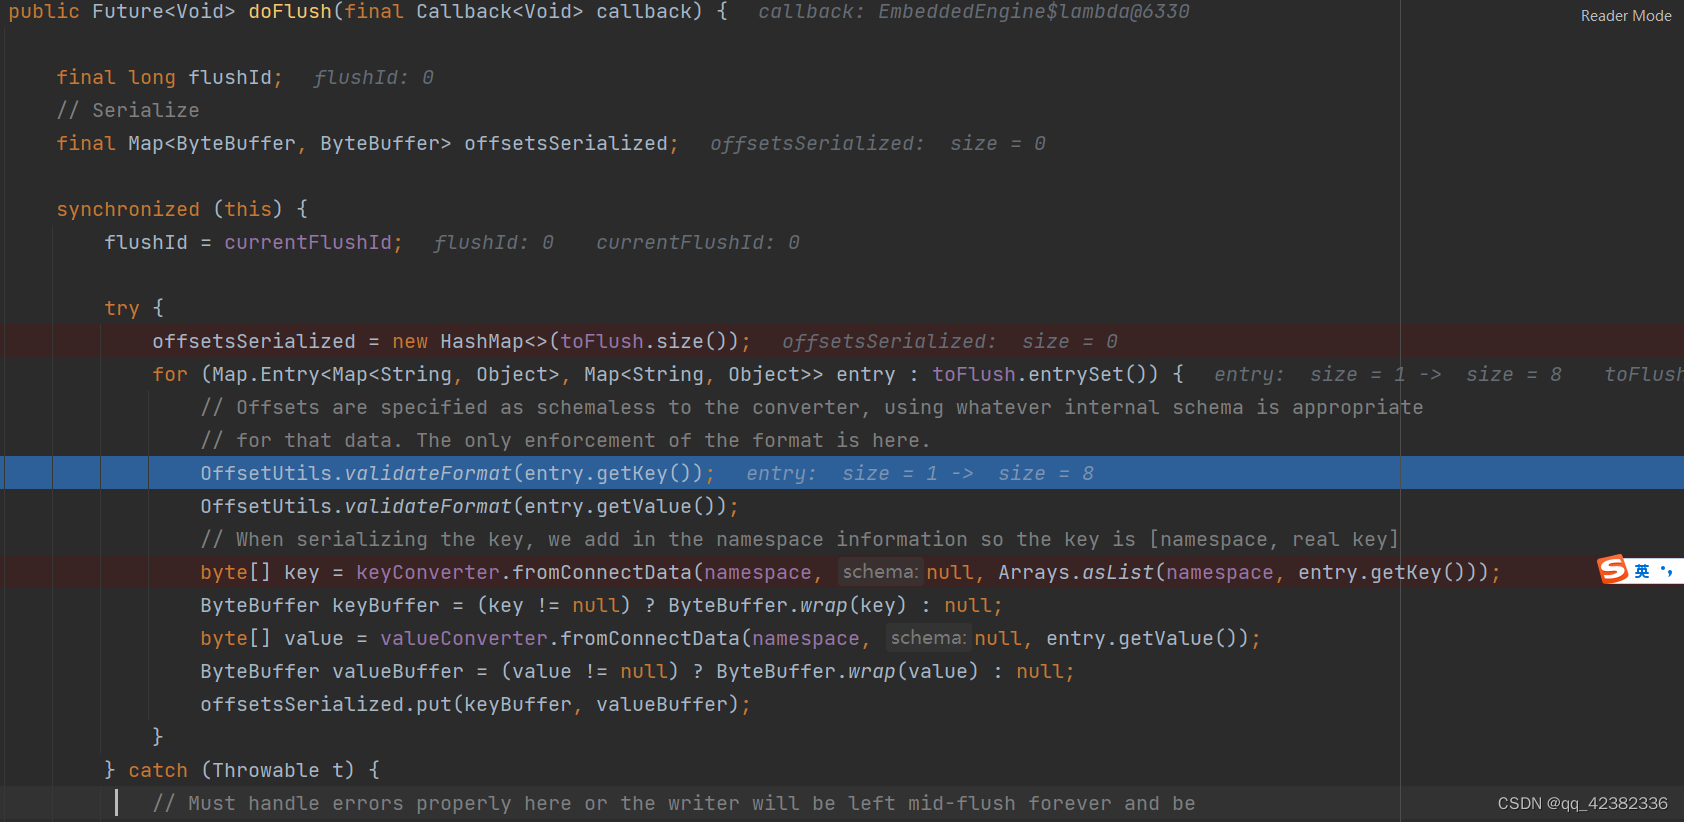Click 'Throwable t' in the catch clause

278,771
